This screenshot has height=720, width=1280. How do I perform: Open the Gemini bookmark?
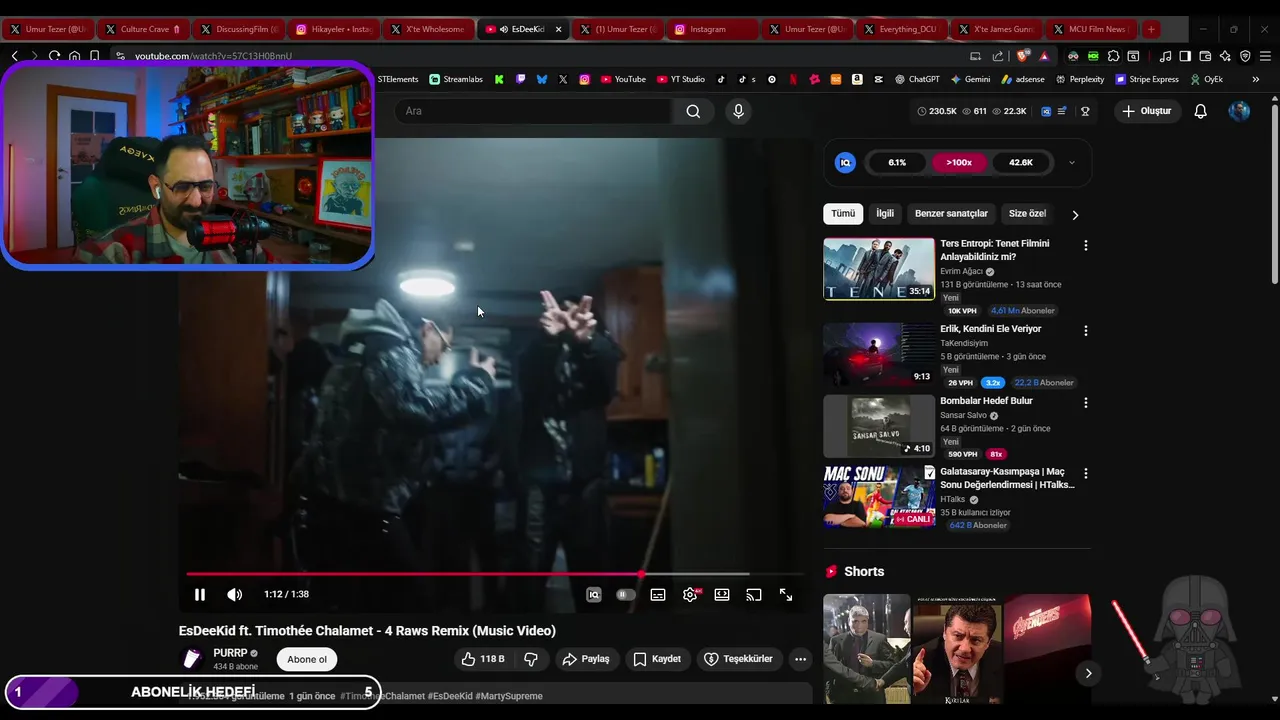tap(971, 79)
